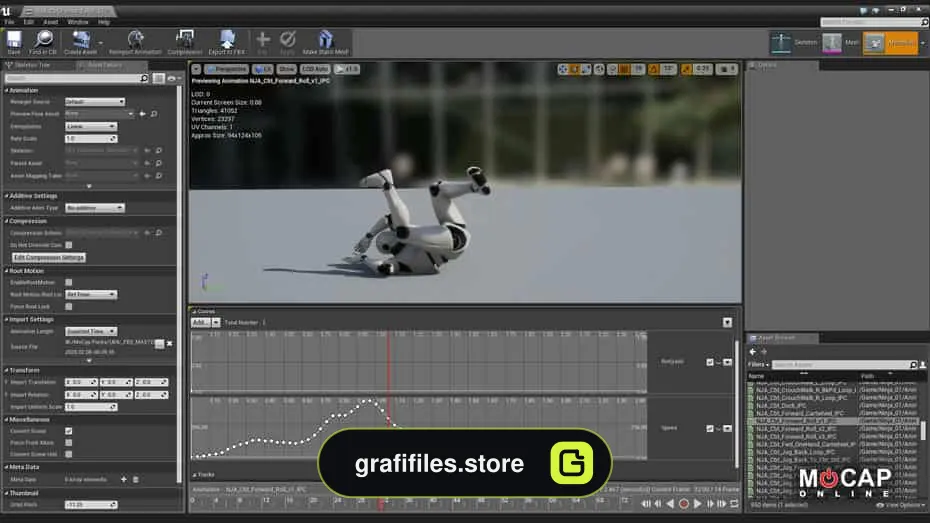
Task: Open the Interpolation dropdown
Action: [91, 126]
